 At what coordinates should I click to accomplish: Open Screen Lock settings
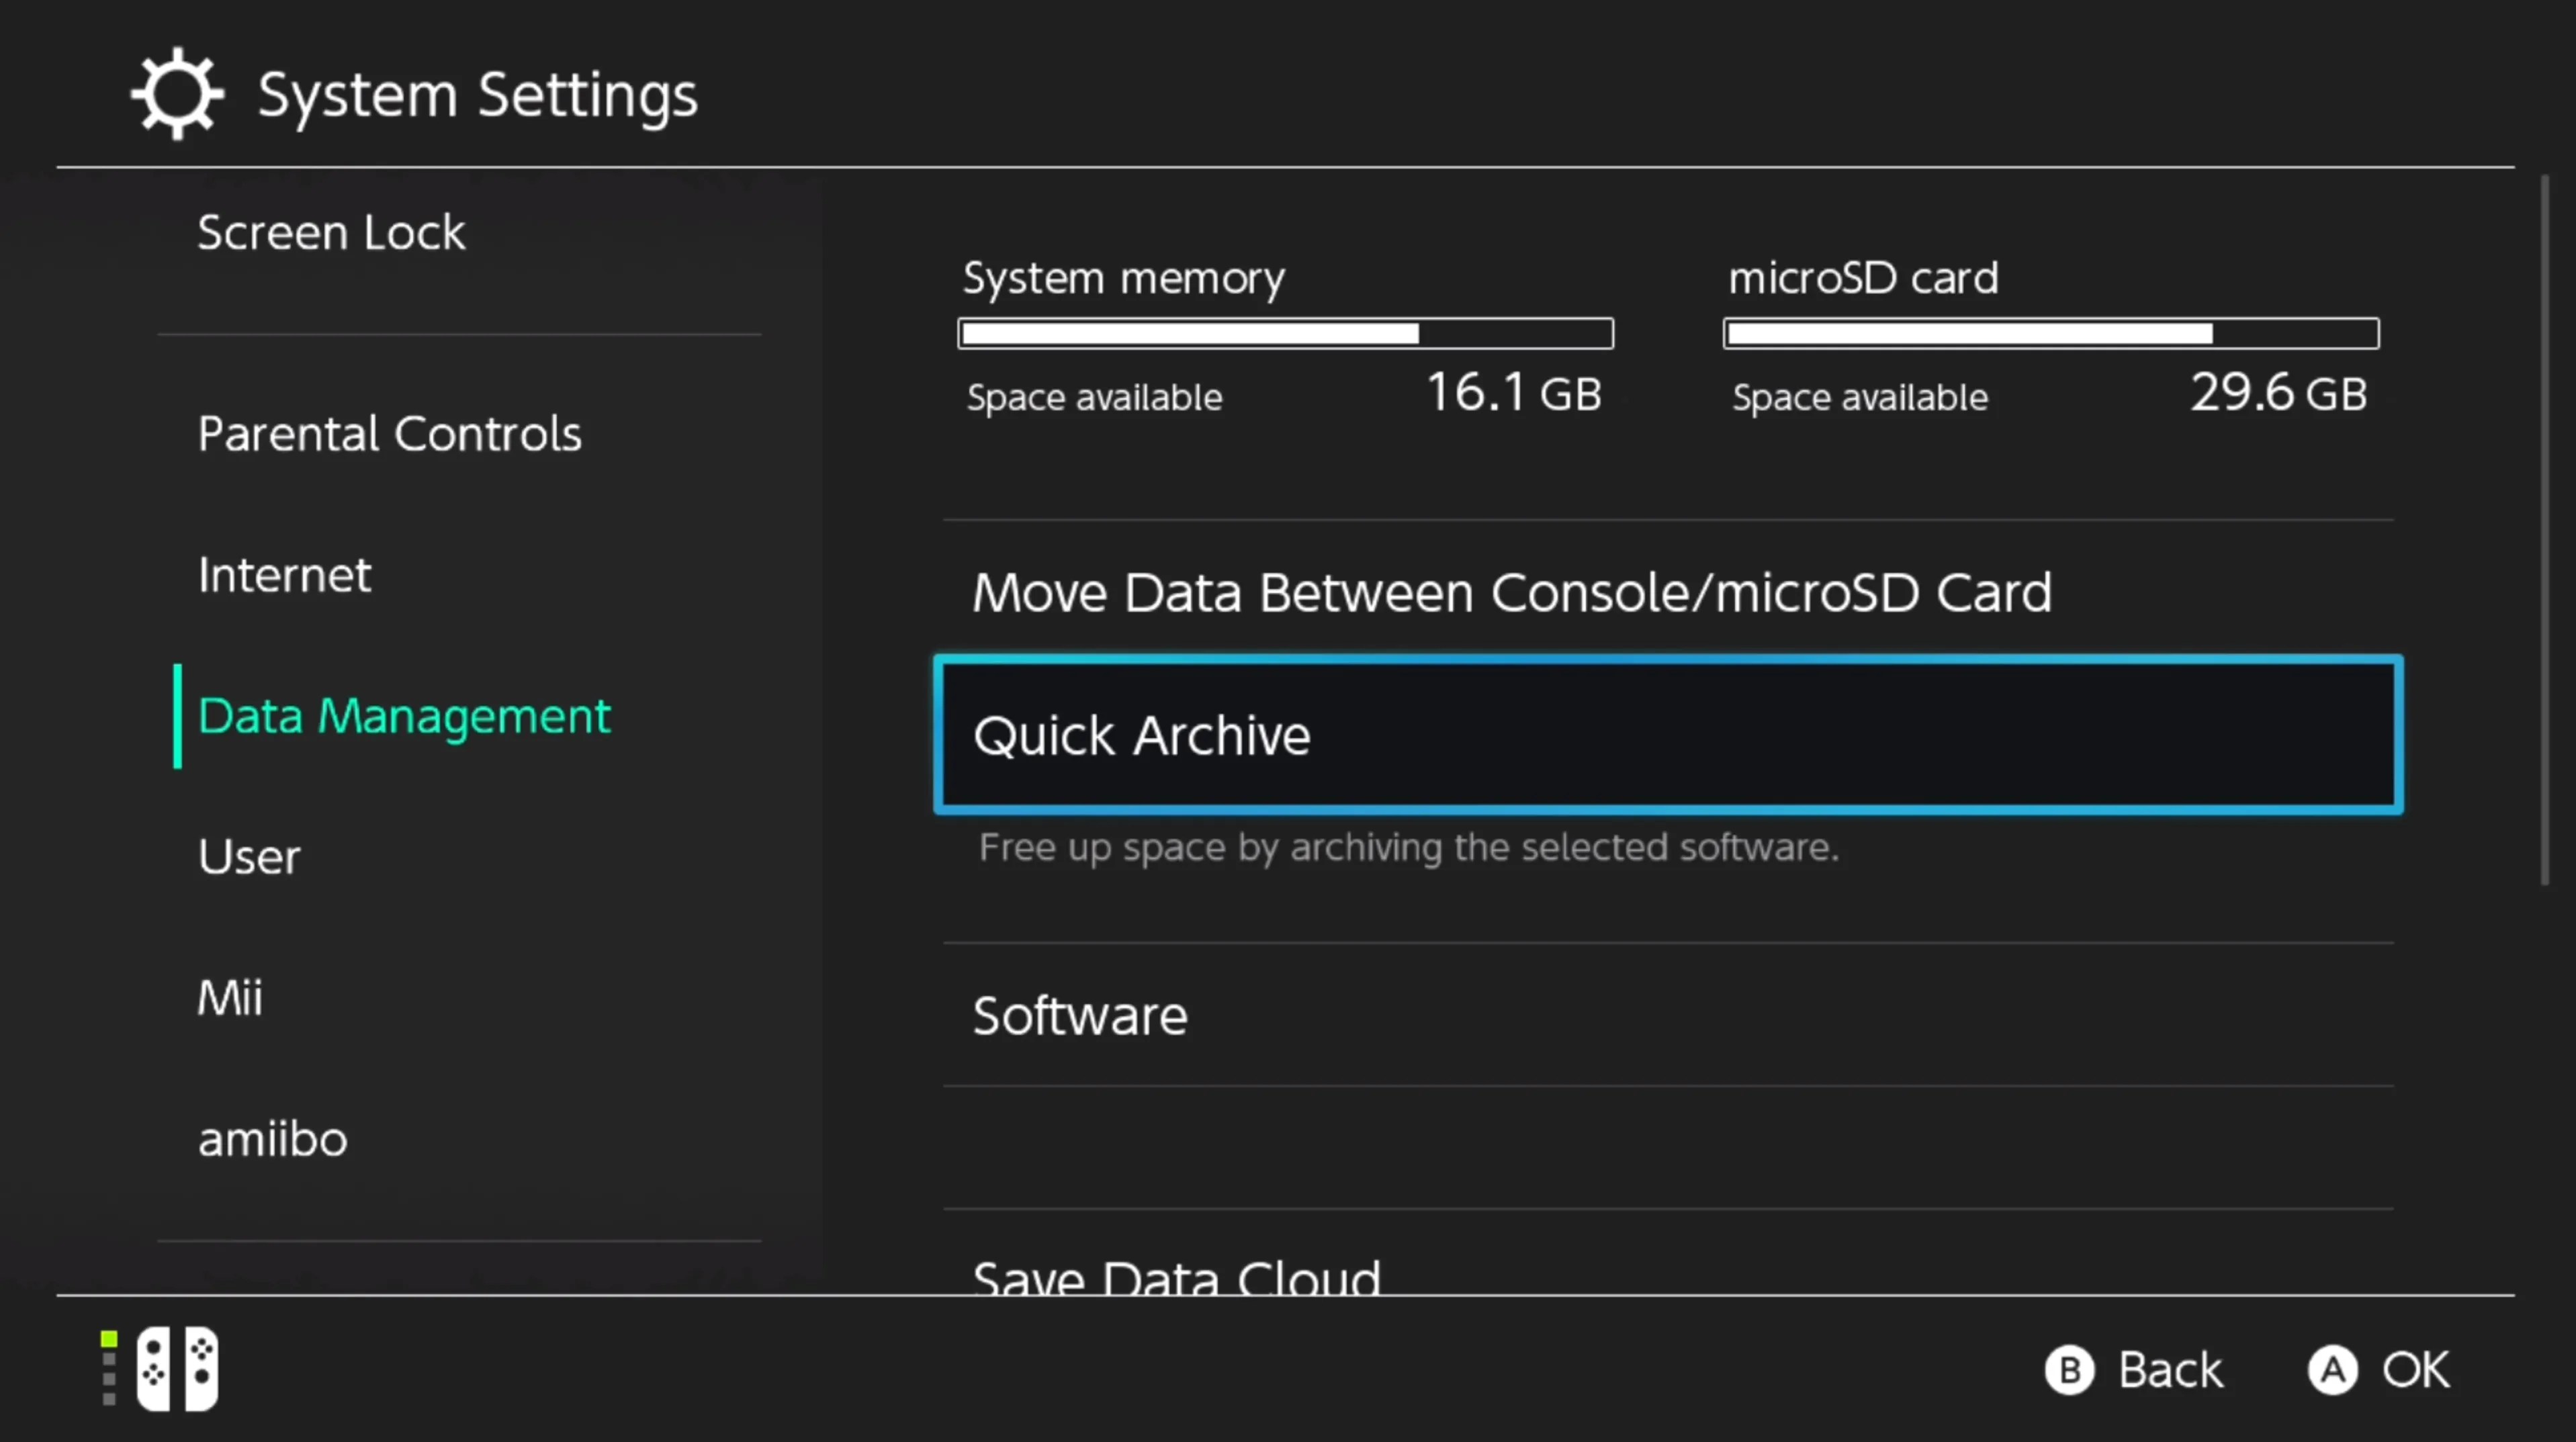tap(331, 232)
